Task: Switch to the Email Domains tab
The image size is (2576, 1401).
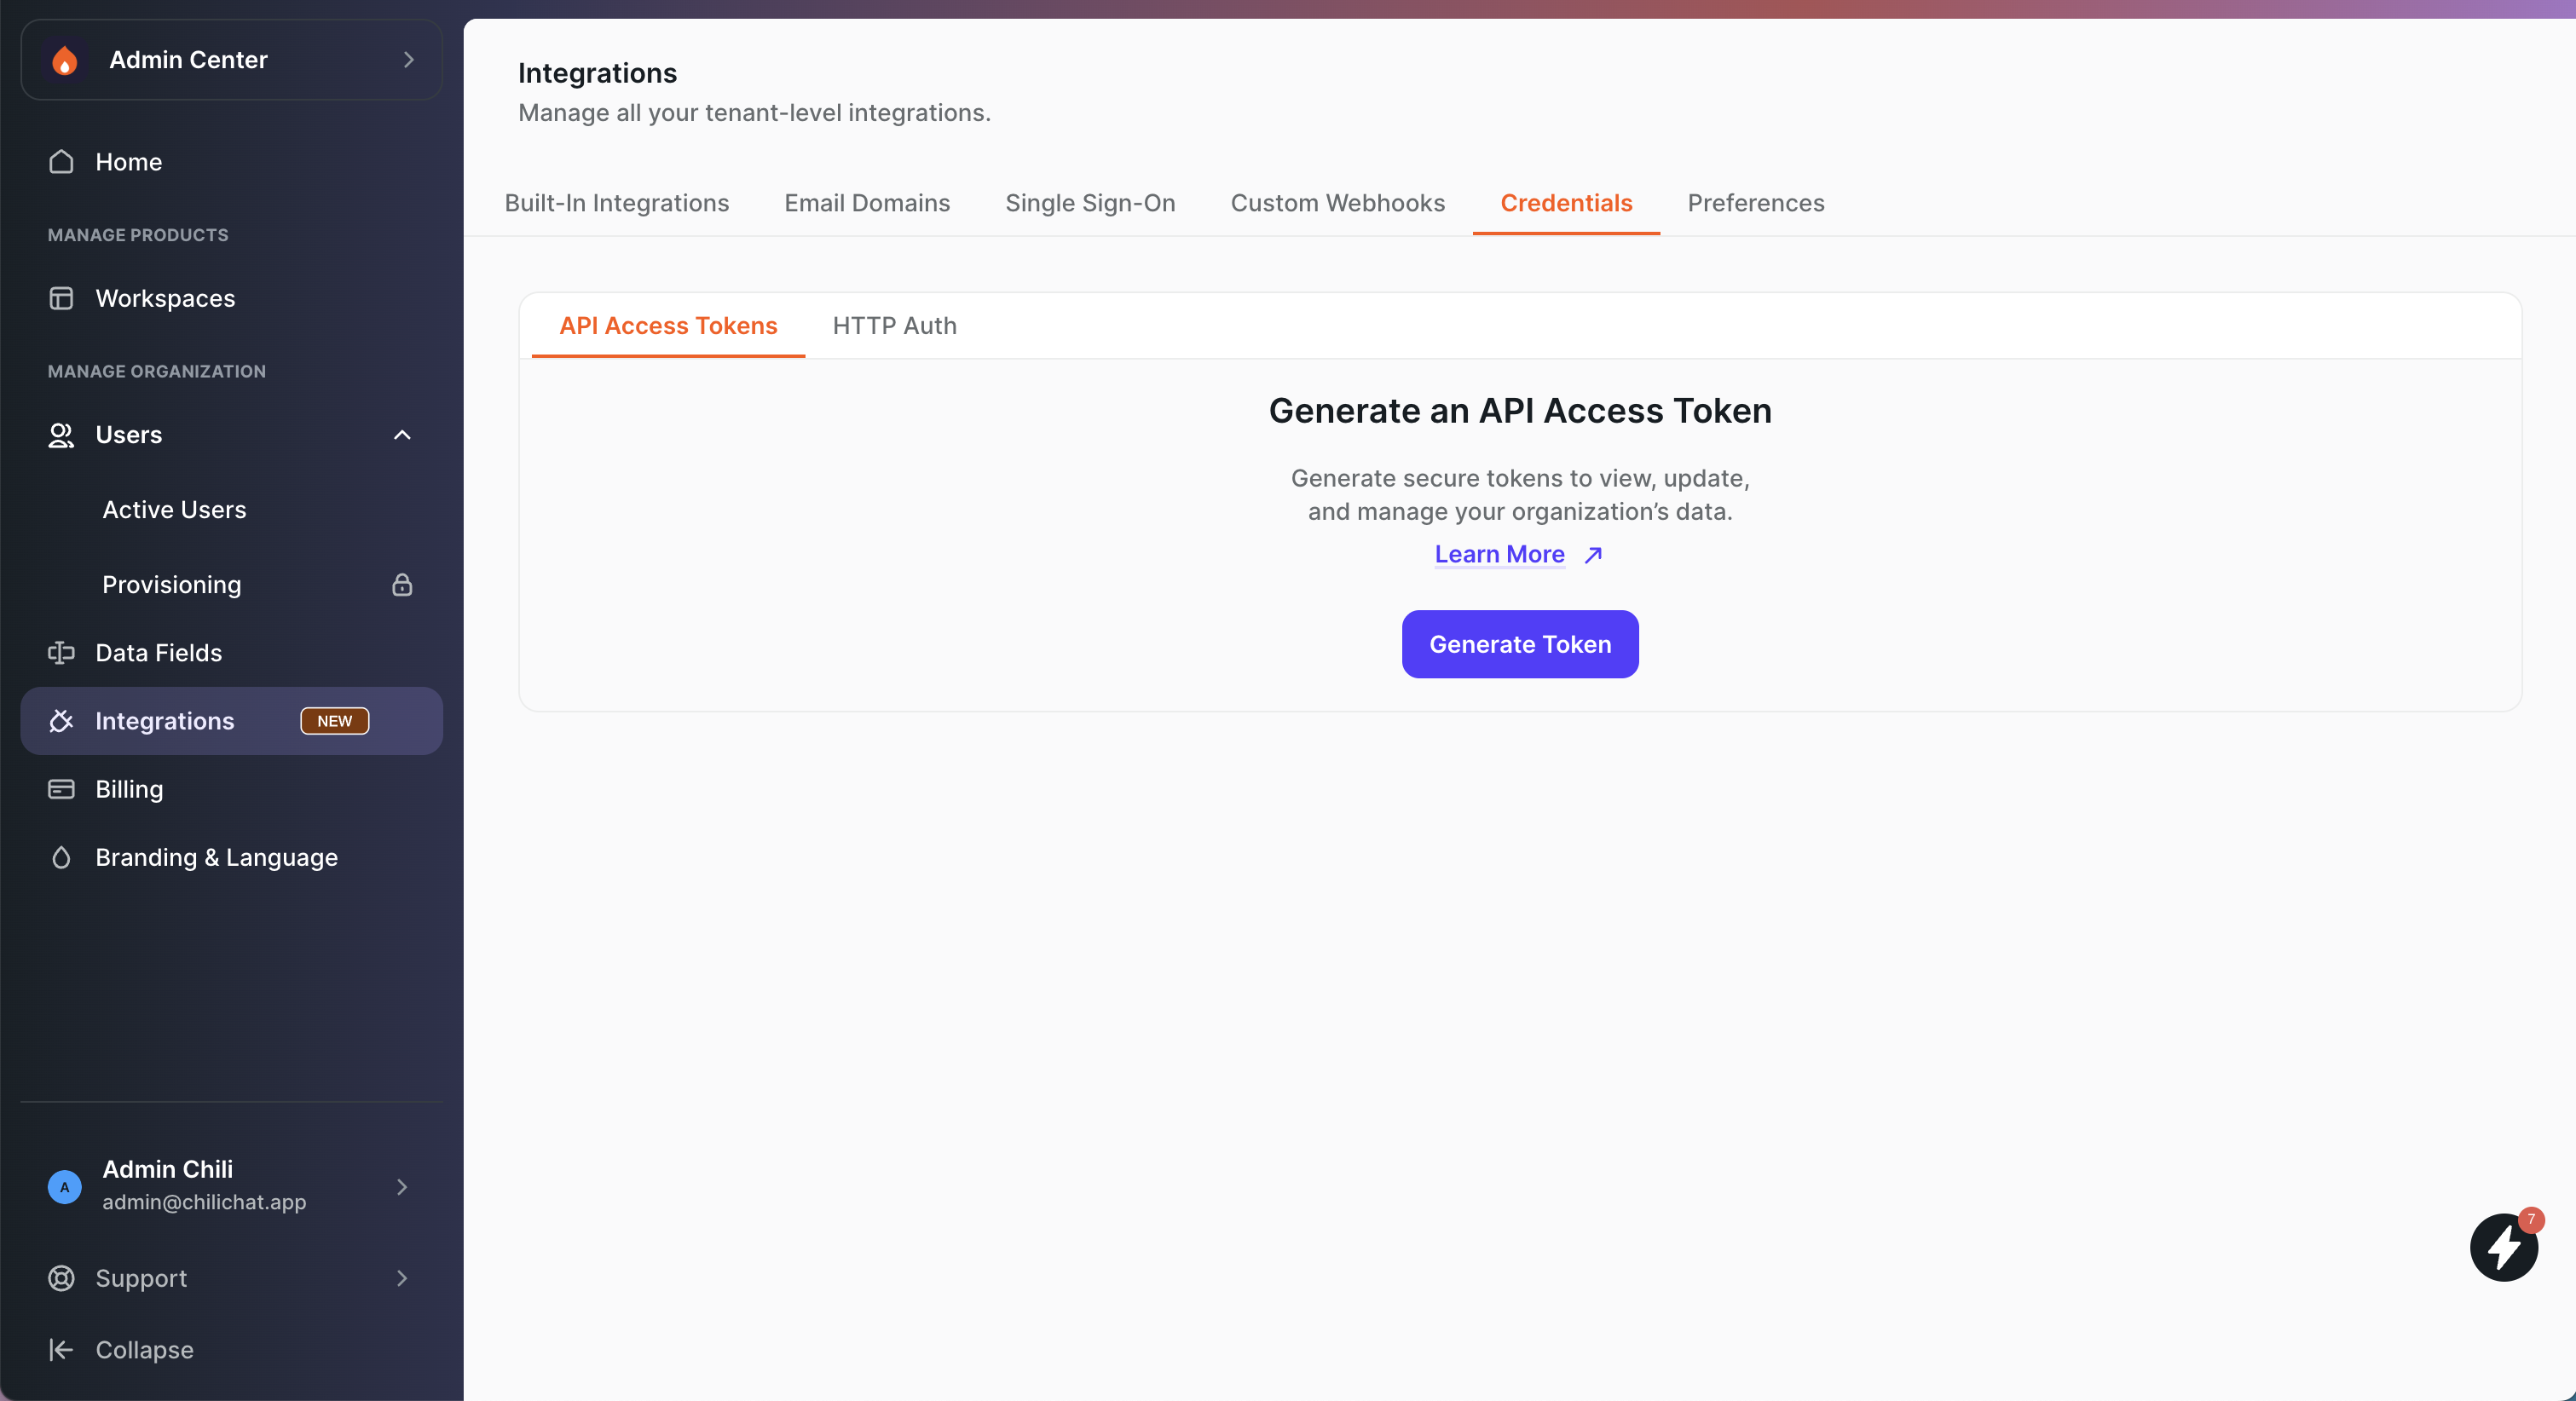Action: point(866,203)
